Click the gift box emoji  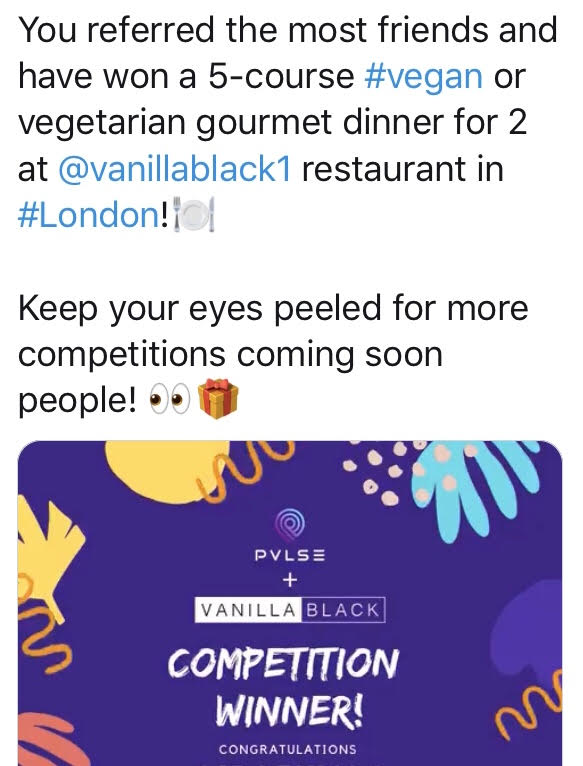[217, 399]
